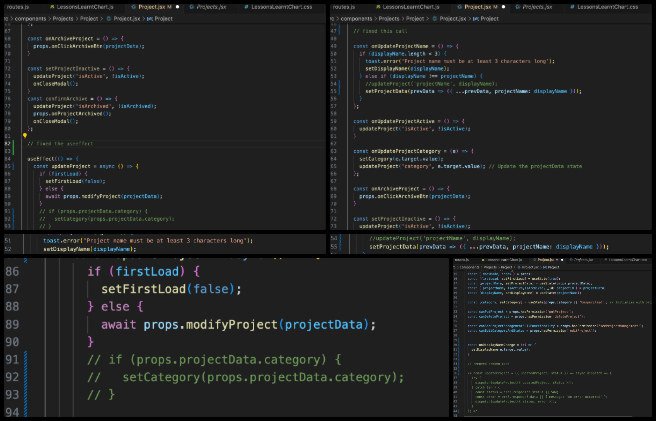656x421 pixels.
Task: Click 'Projects' breadcrumb in the 'Fixed this call' editor
Action: pyautogui.click(x=389, y=19)
